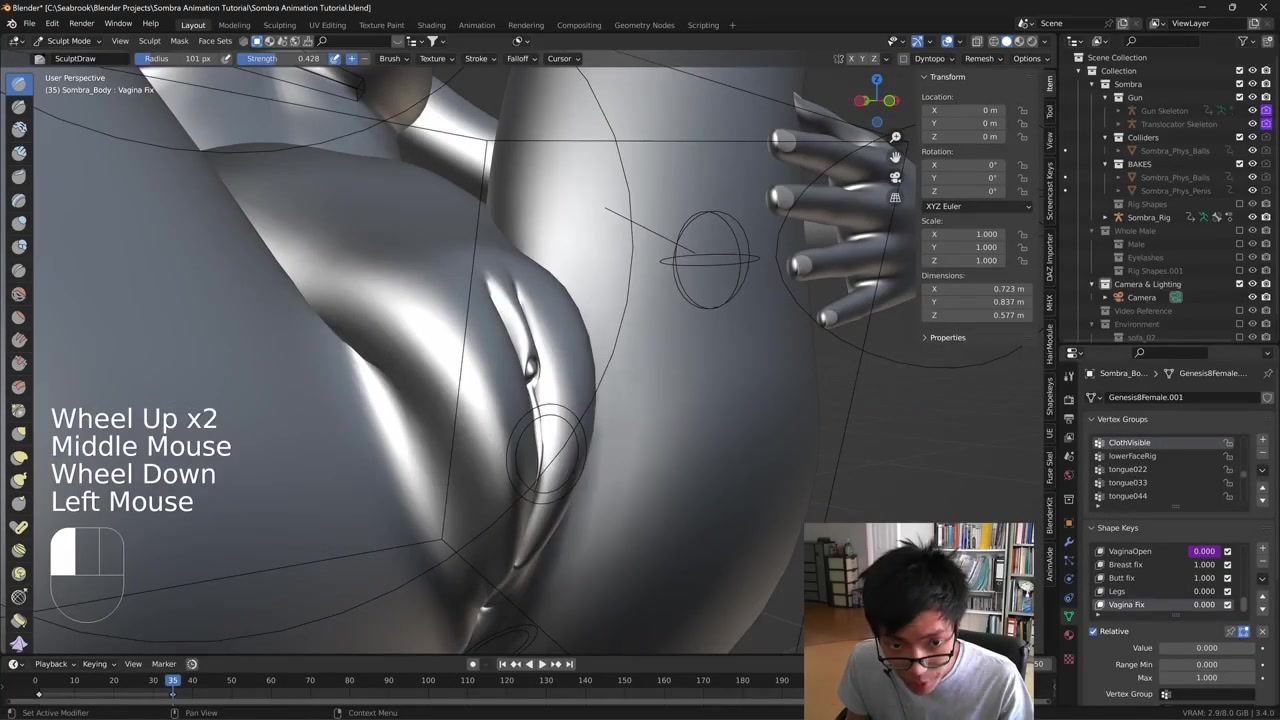Image resolution: width=1280 pixels, height=720 pixels.
Task: Uncheck the Breast fix shape key checkbox
Action: point(1227,565)
